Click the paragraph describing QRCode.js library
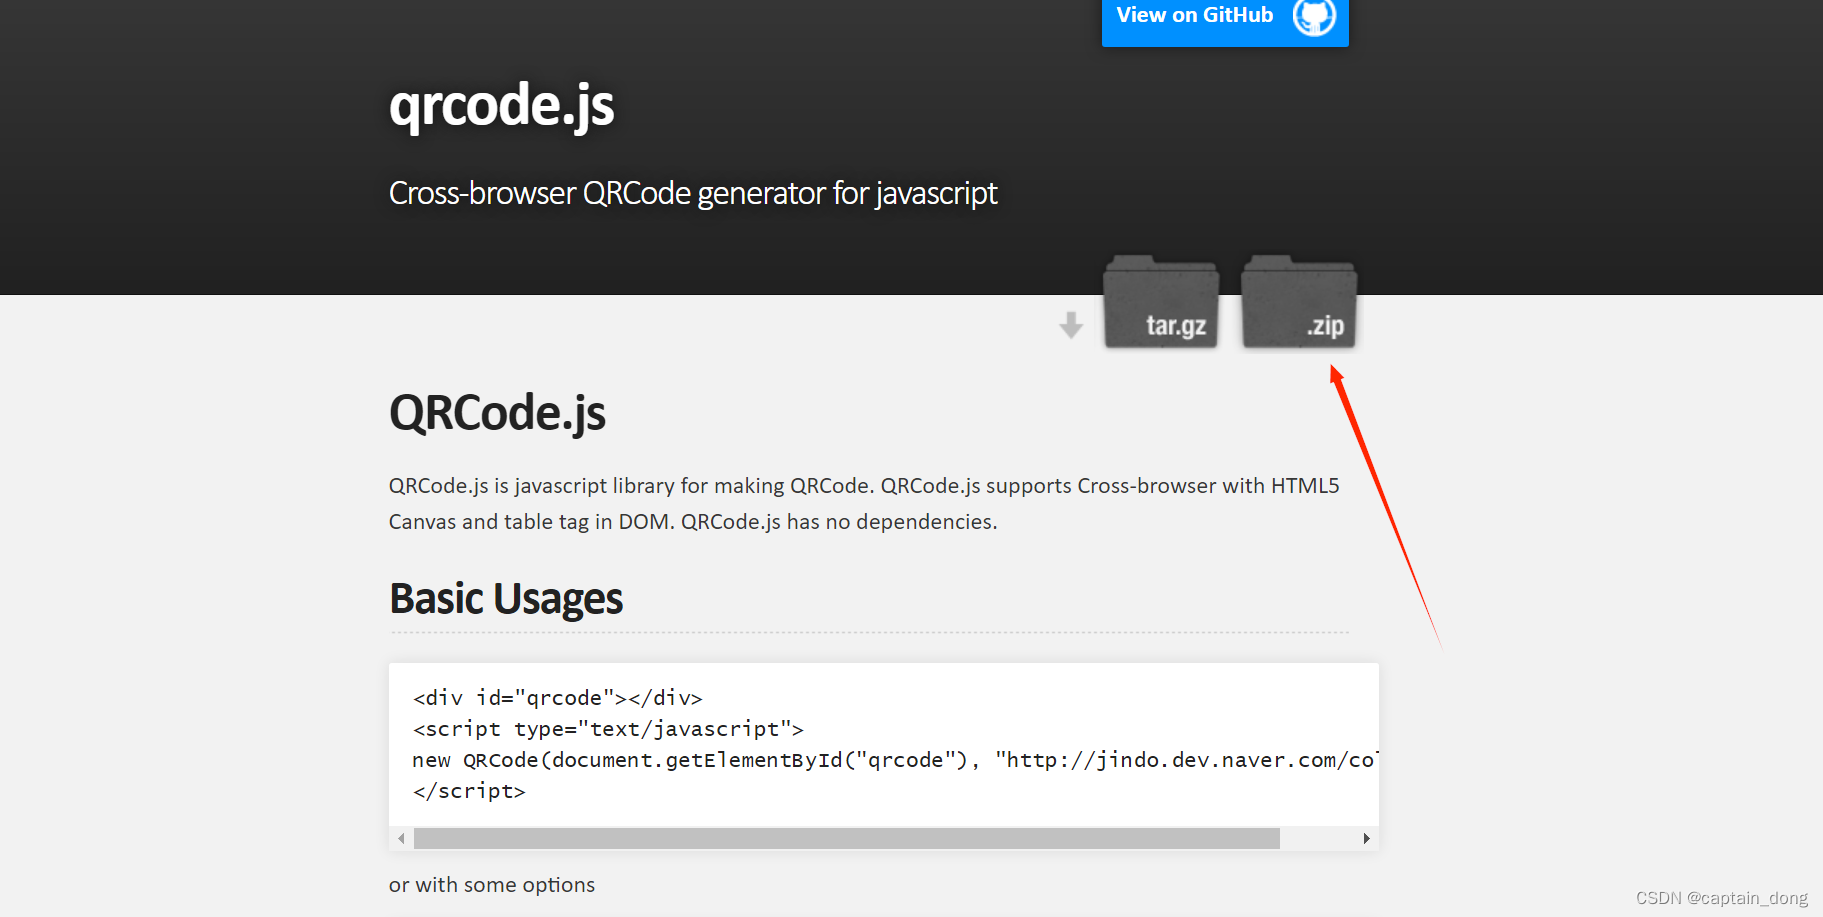This screenshot has width=1823, height=917. pos(864,504)
